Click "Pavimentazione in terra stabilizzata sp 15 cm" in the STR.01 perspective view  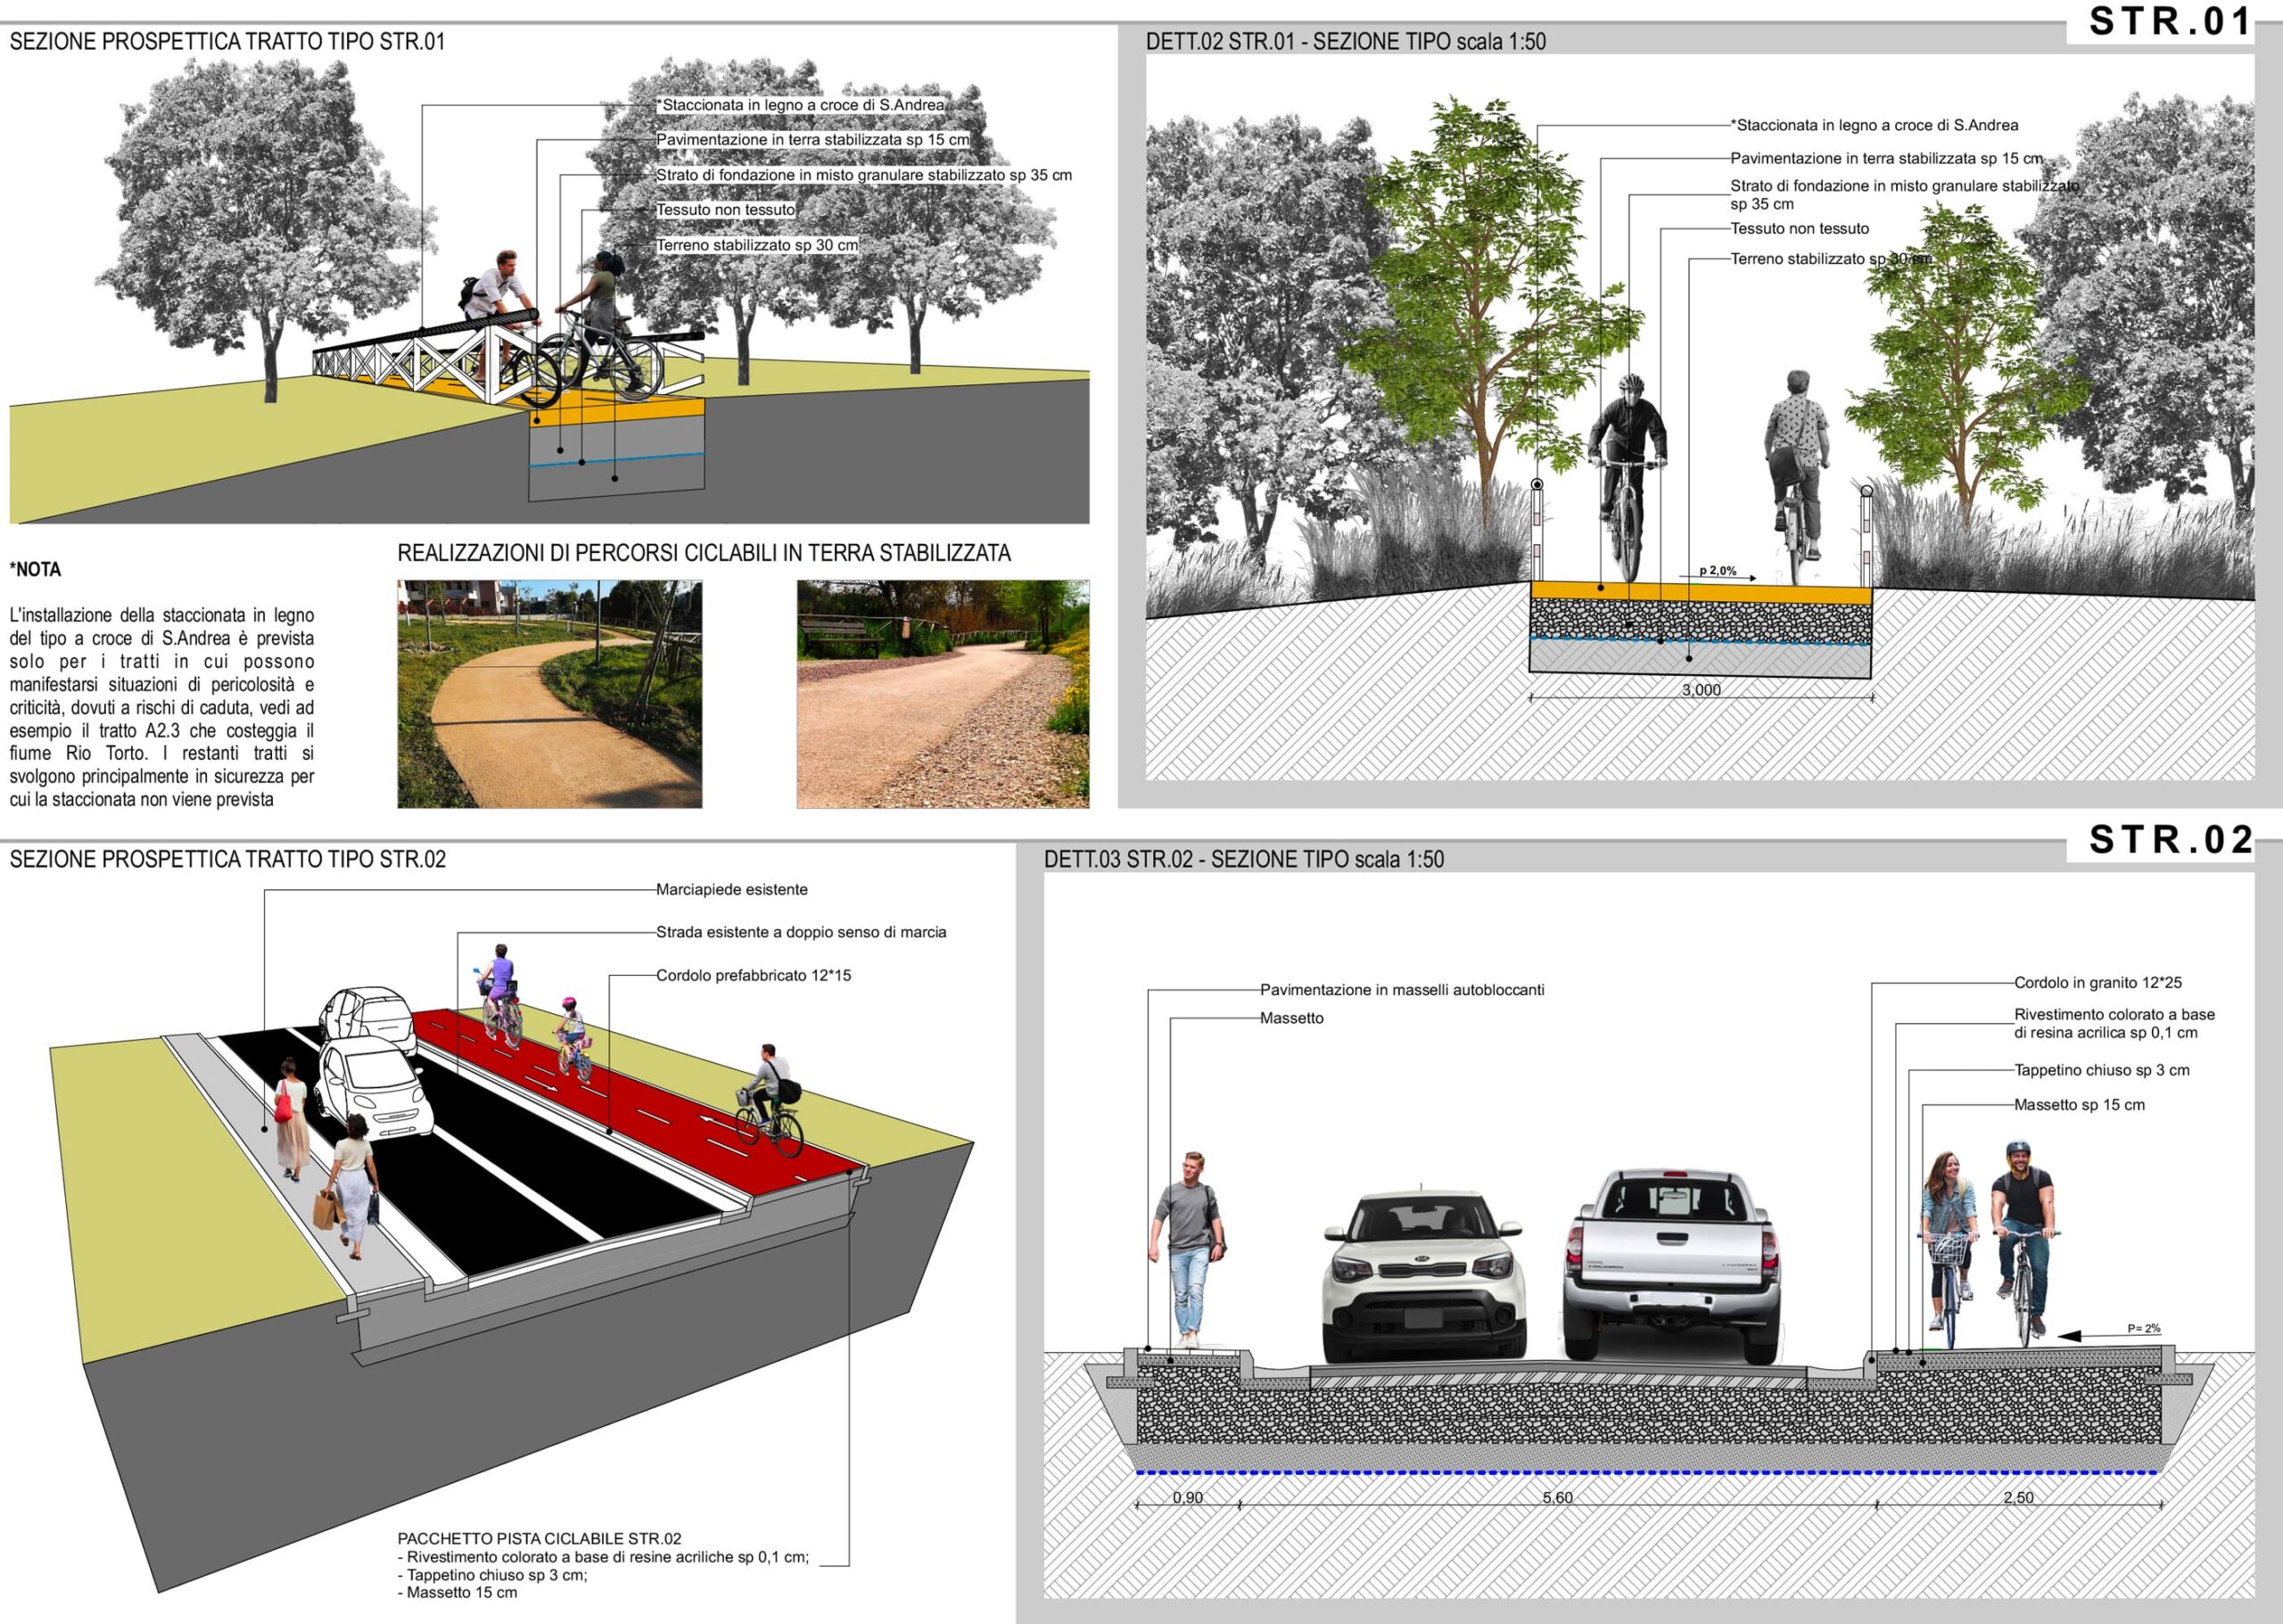[813, 140]
